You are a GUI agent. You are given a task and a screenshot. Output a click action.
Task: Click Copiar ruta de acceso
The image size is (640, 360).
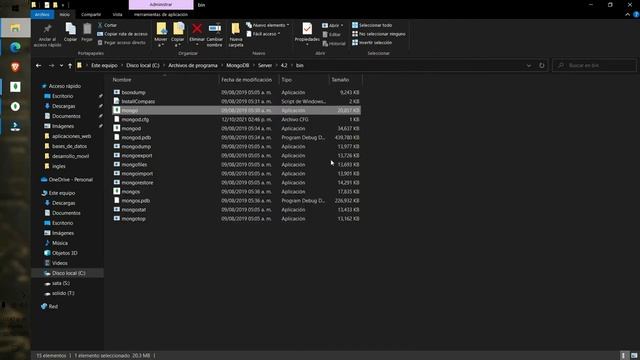pyautogui.click(x=122, y=34)
